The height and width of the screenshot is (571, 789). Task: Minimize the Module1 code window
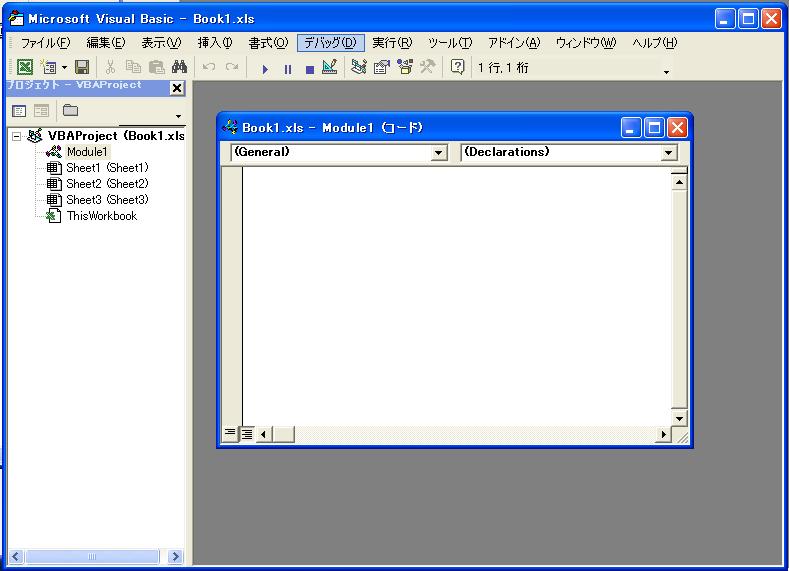630,128
